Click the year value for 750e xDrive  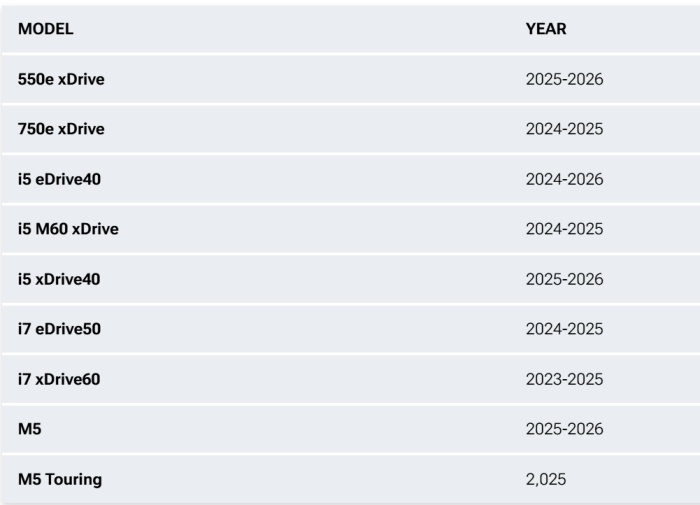tap(564, 129)
